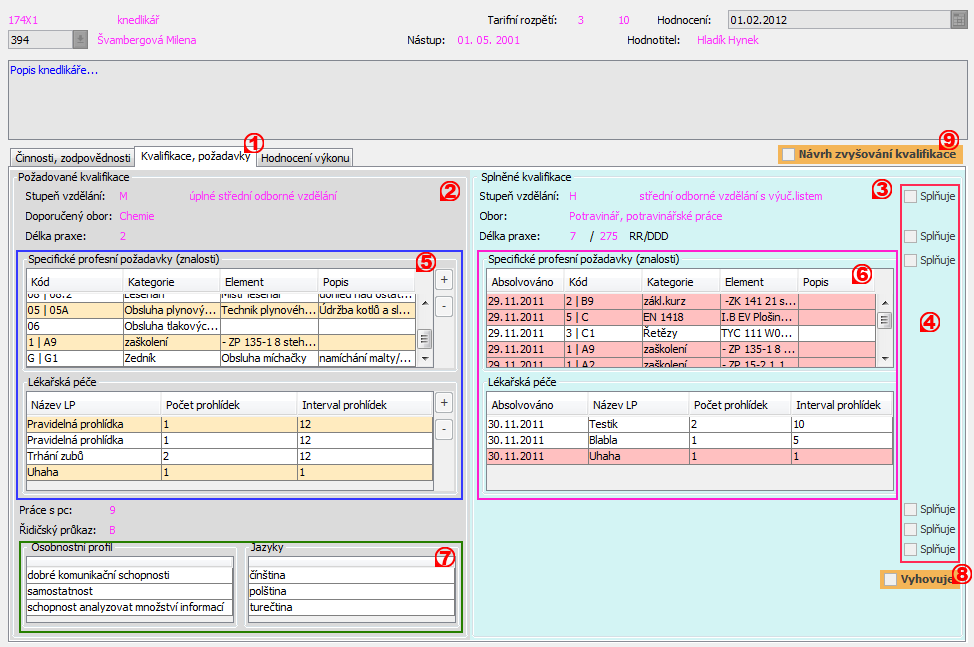Remove a row with Lékařská péče minus button
Screen dimensions: 974x647
444,429
